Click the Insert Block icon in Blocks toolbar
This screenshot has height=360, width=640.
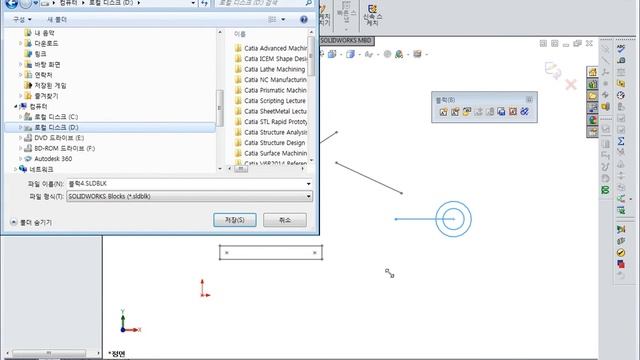click(x=467, y=111)
